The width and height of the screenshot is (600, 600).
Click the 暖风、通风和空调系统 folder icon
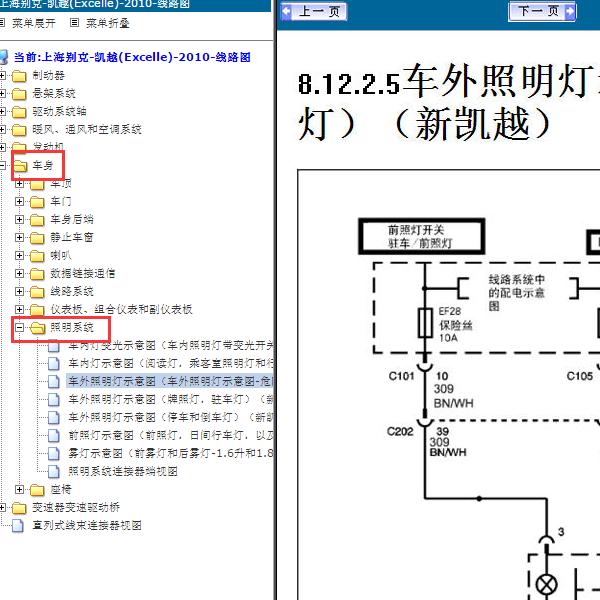(19, 130)
